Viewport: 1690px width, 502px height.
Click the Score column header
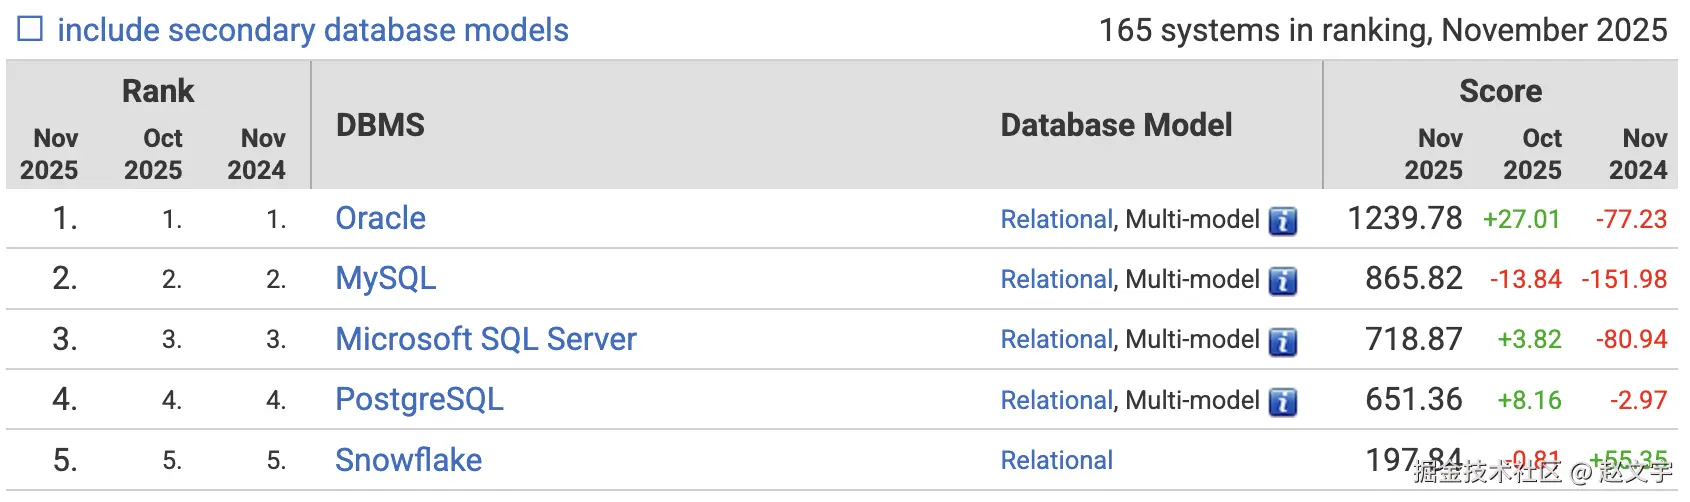pyautogui.click(x=1500, y=91)
